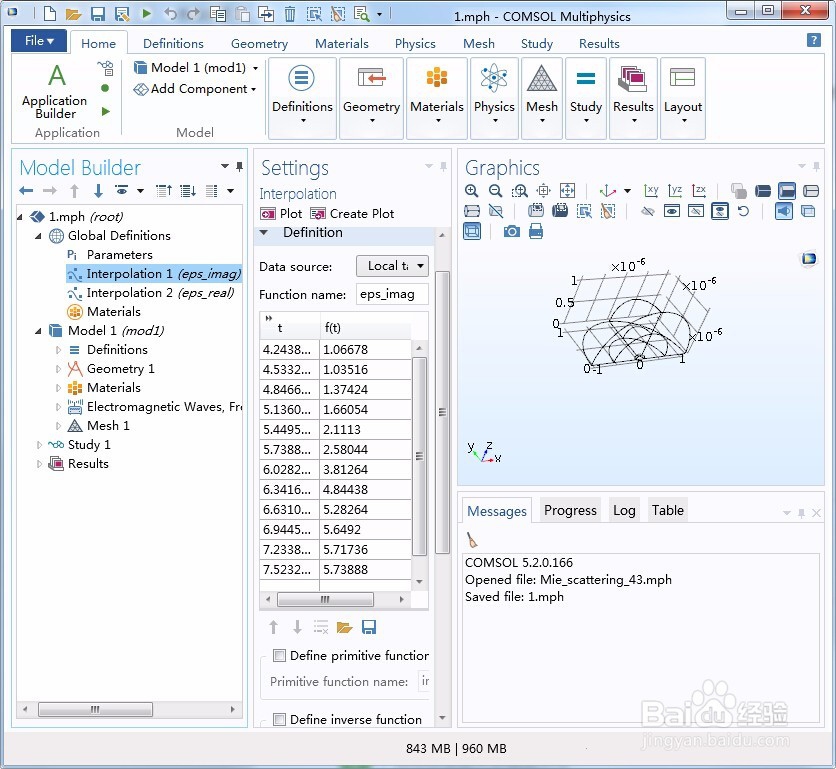Open the go to default view dropdown arrow

[x=628, y=190]
